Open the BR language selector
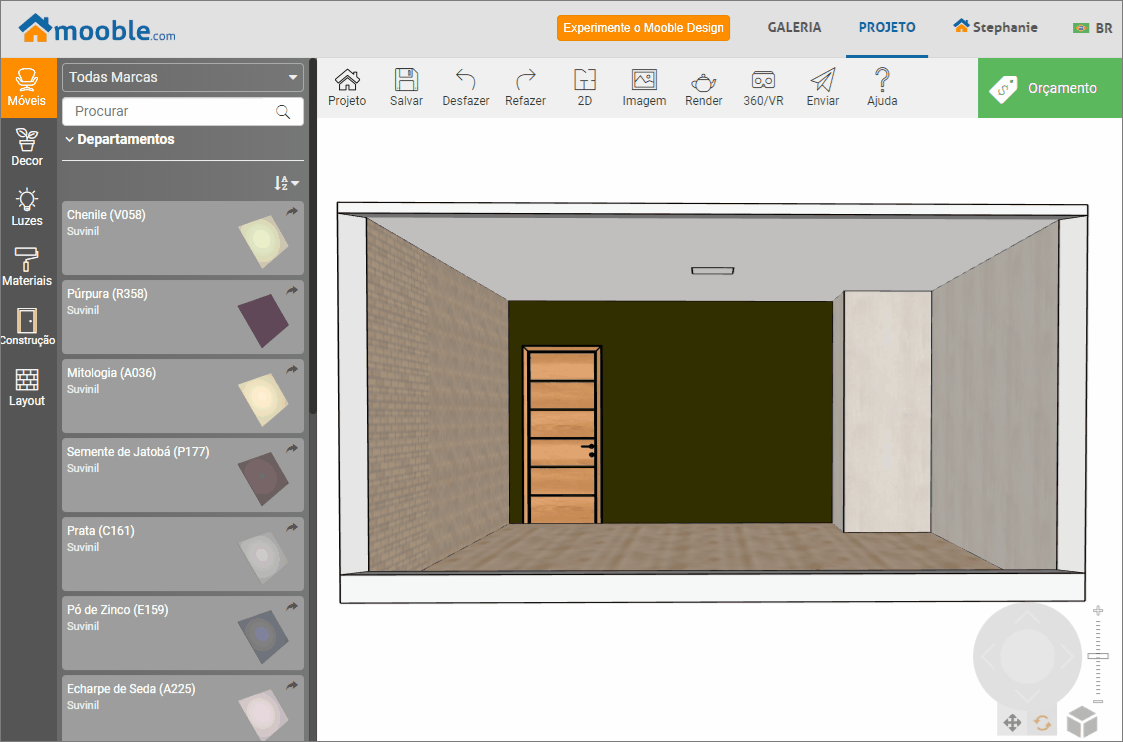Viewport: 1123px width, 742px height. (x=1092, y=28)
